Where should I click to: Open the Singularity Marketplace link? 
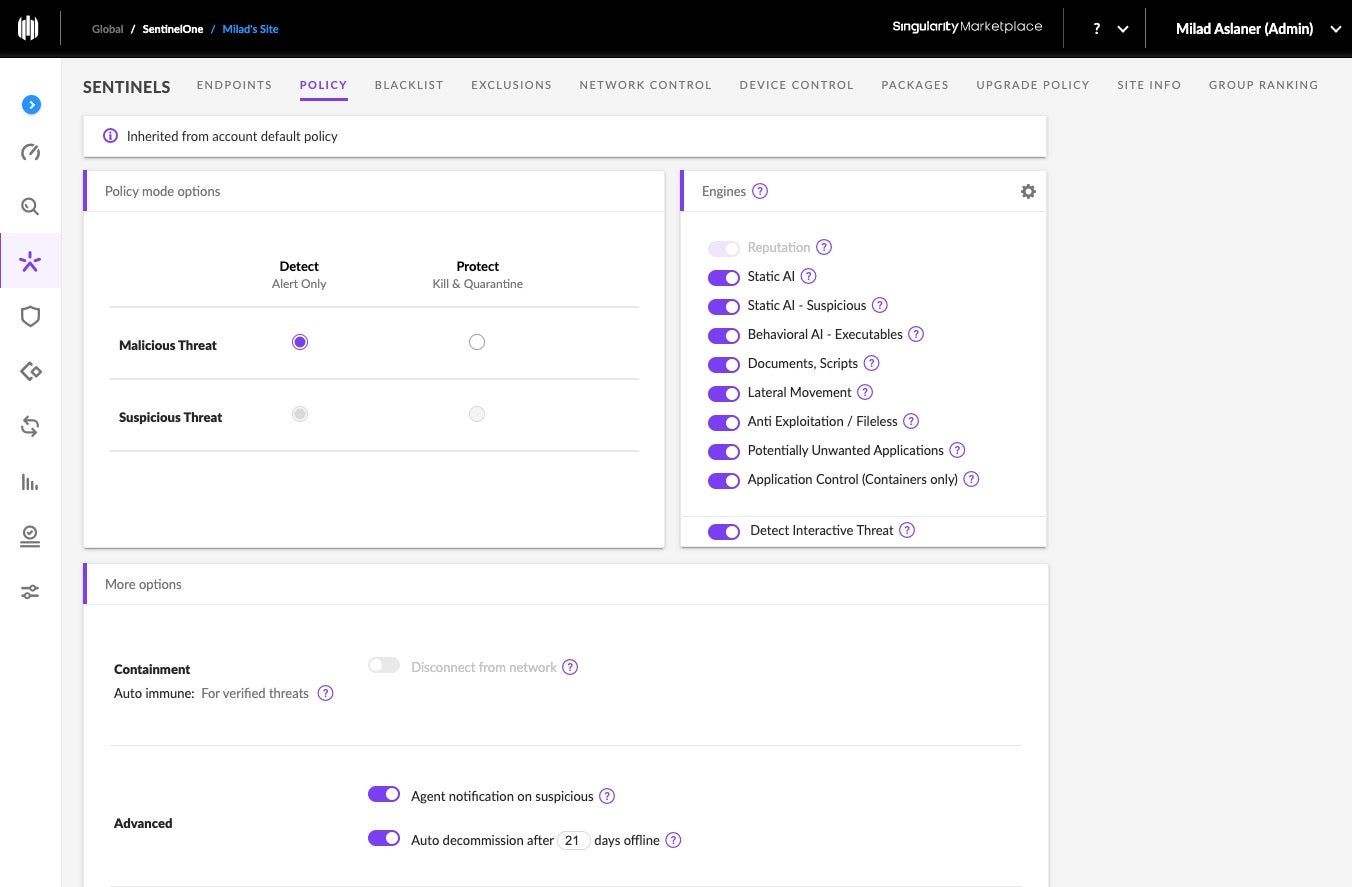point(967,27)
